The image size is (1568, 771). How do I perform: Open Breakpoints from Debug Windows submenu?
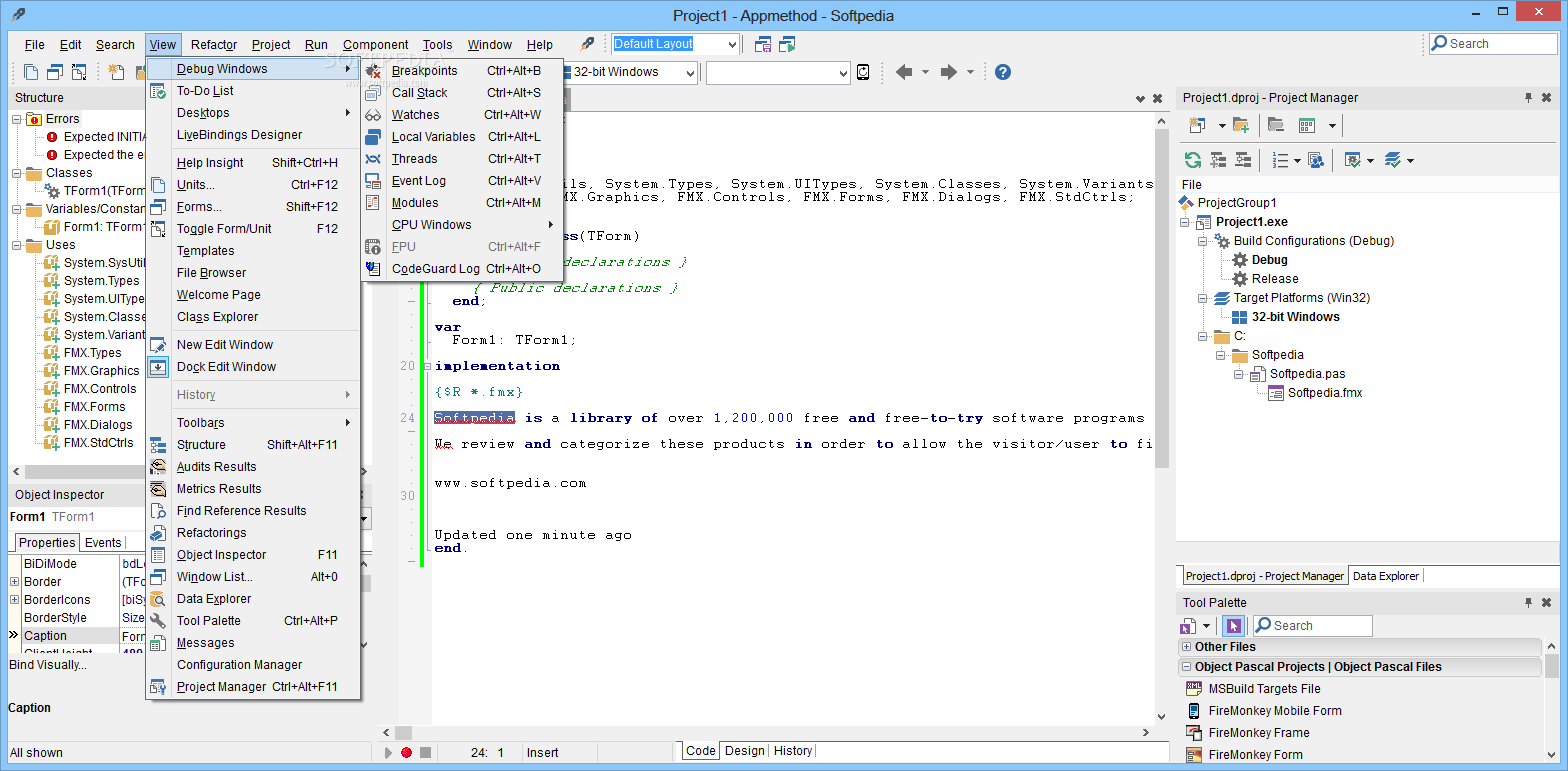coord(424,71)
